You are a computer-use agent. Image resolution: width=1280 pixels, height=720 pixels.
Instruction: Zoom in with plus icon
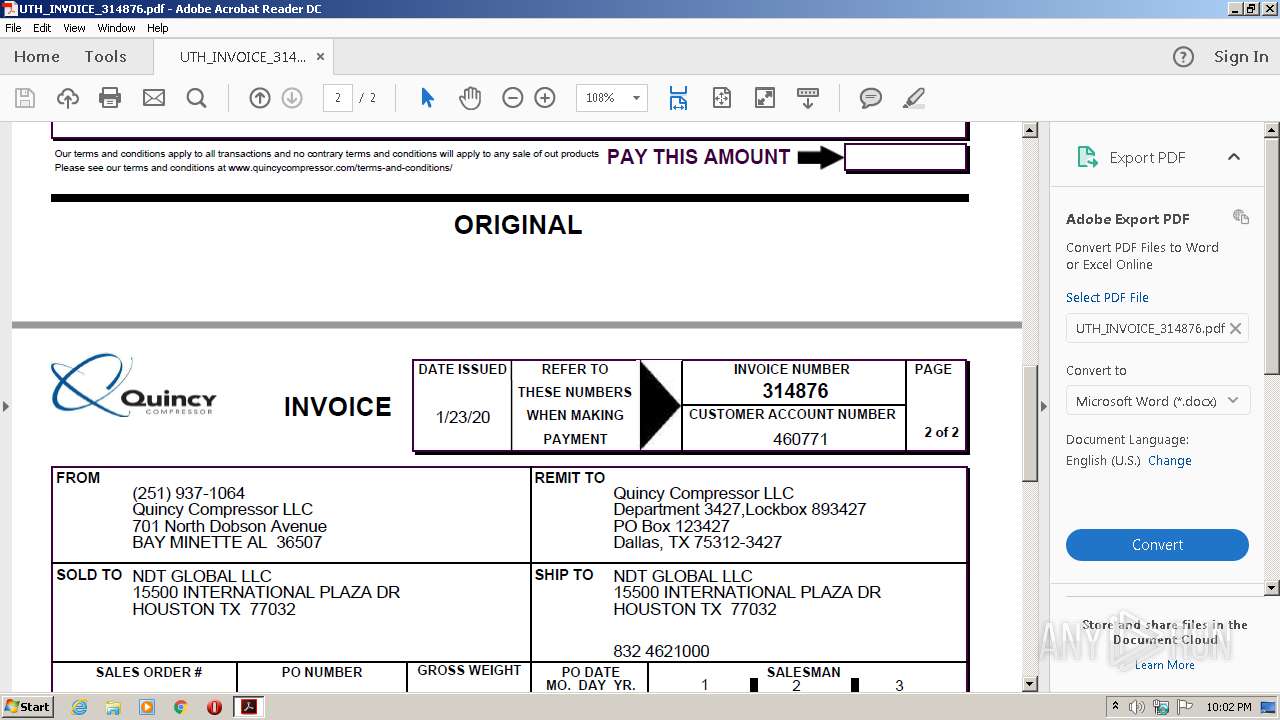(x=545, y=98)
